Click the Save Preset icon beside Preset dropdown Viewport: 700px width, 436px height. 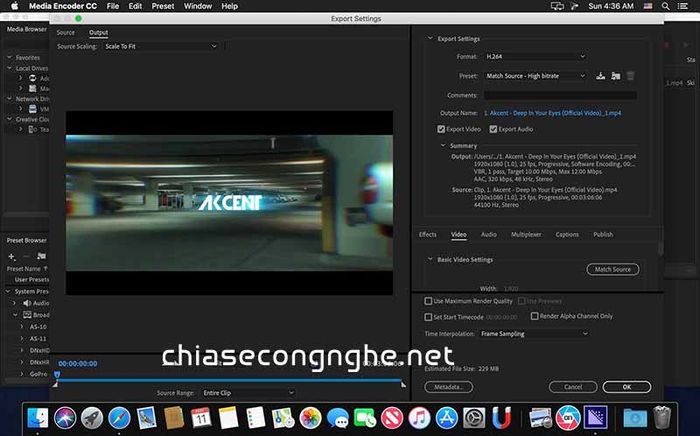point(600,76)
